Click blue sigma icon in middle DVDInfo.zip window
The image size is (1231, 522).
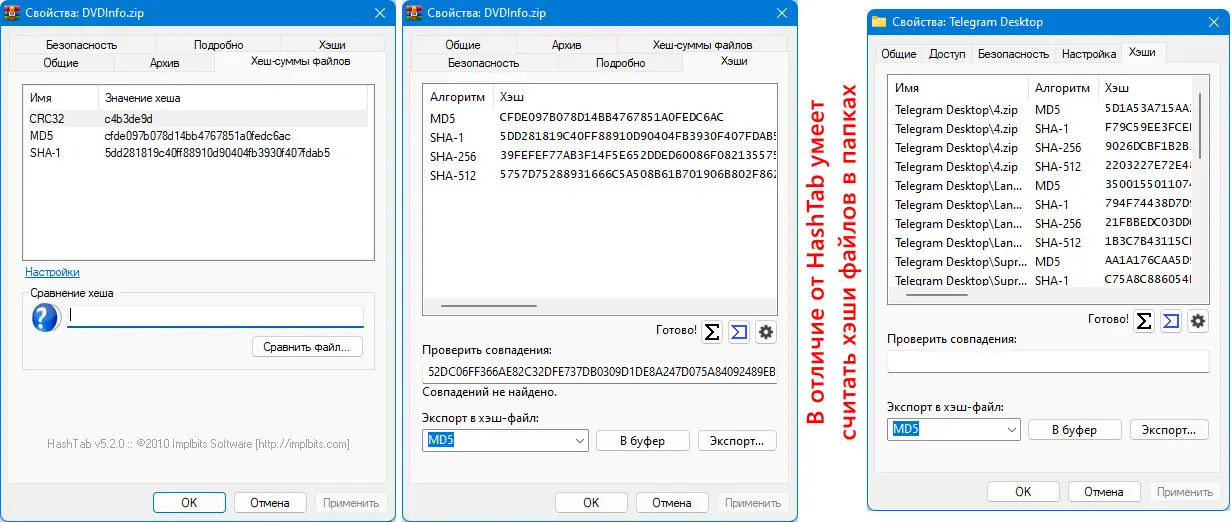(739, 332)
